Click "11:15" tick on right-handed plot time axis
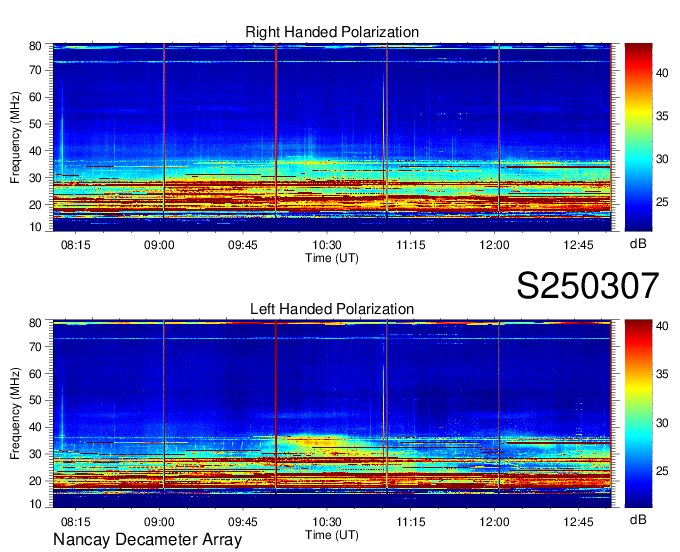Viewport: 680px width, 552px height. click(411, 245)
